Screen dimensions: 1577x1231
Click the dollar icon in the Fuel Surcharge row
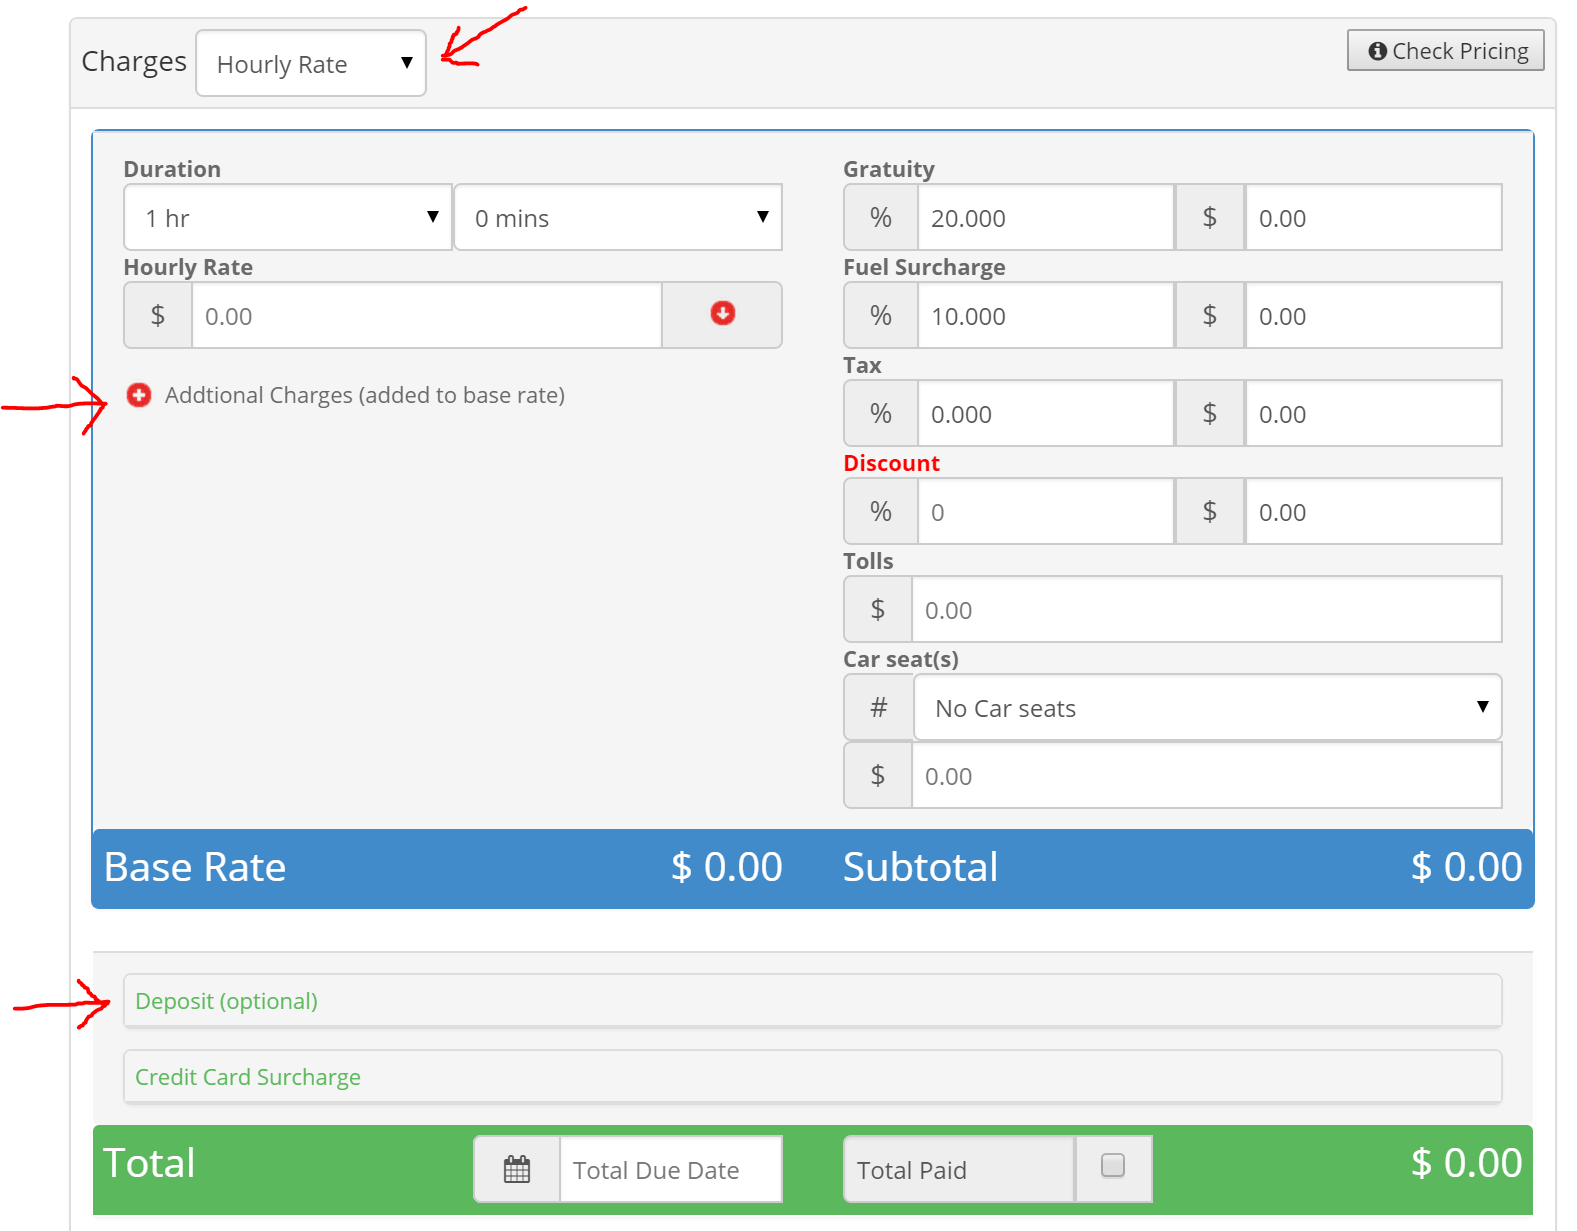pyautogui.click(x=1209, y=315)
